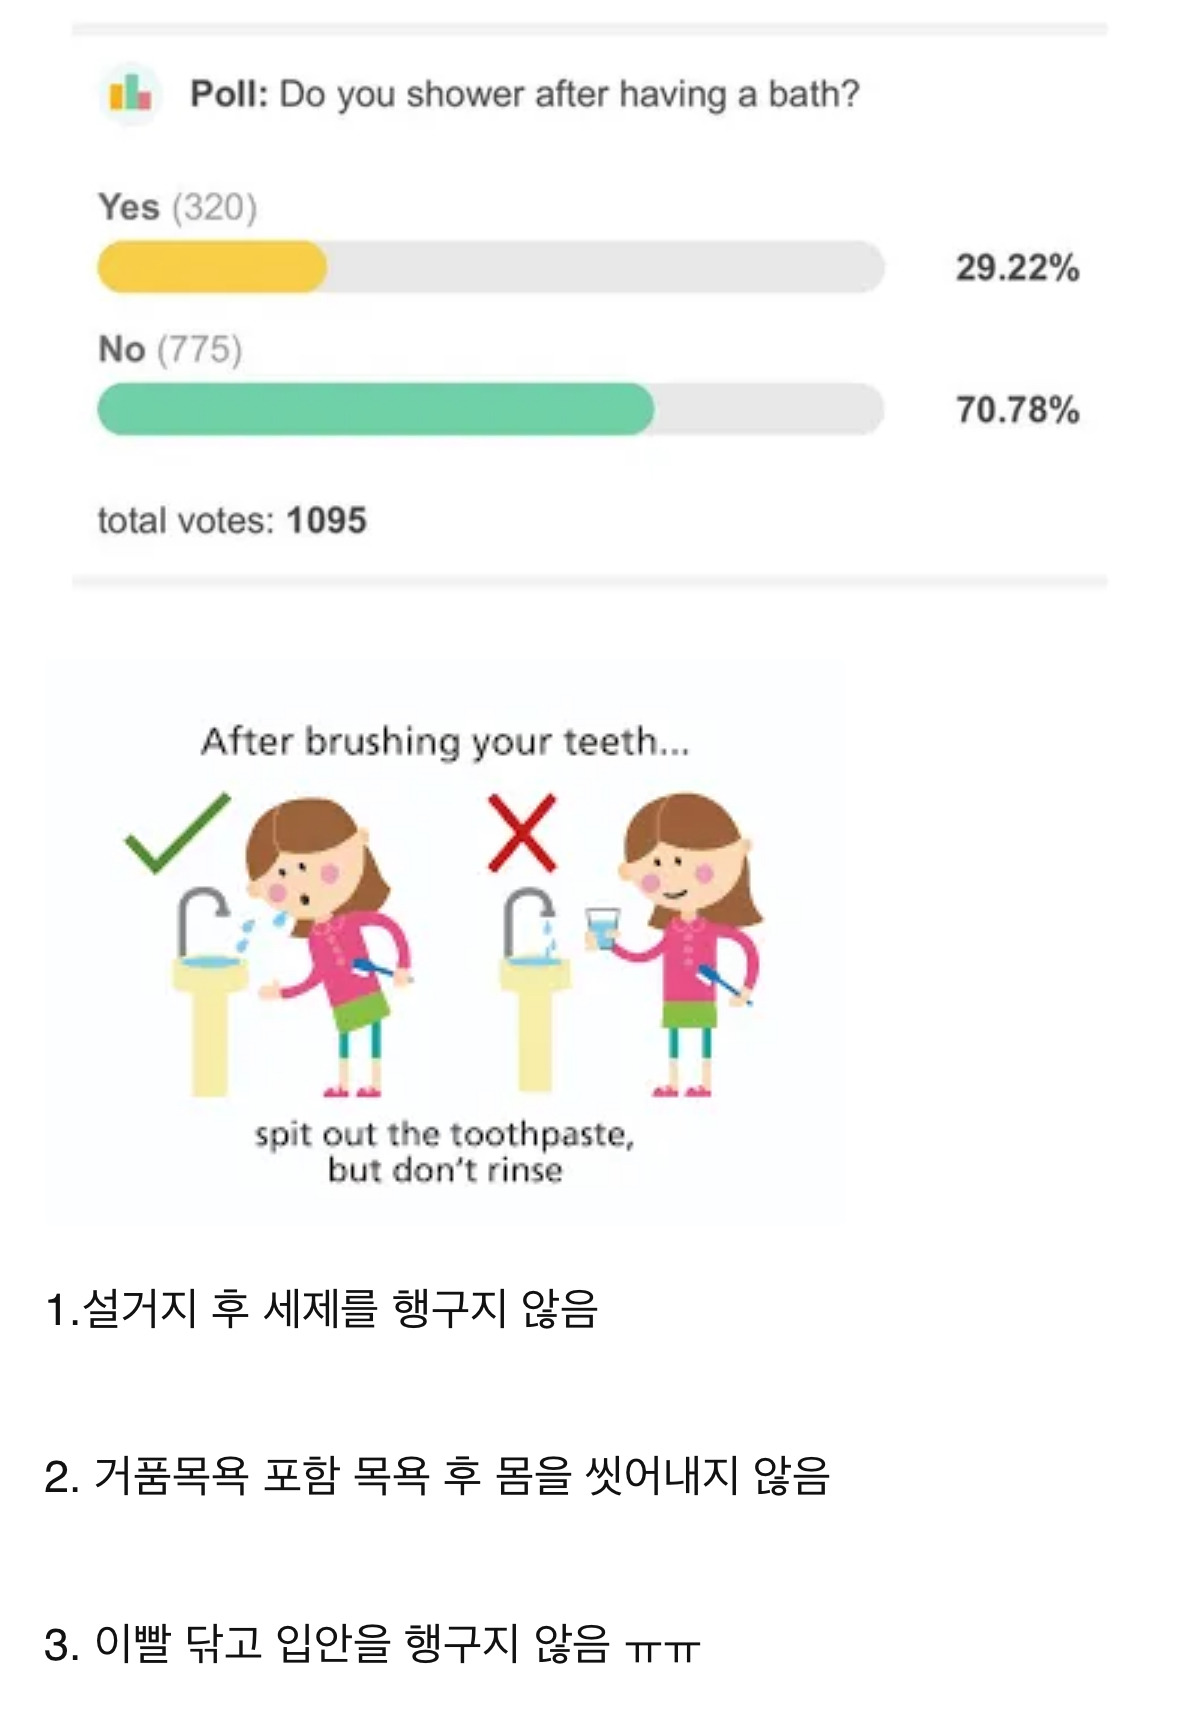The height and width of the screenshot is (1715, 1179).
Task: Click the poll bar chart icon
Action: tap(130, 95)
